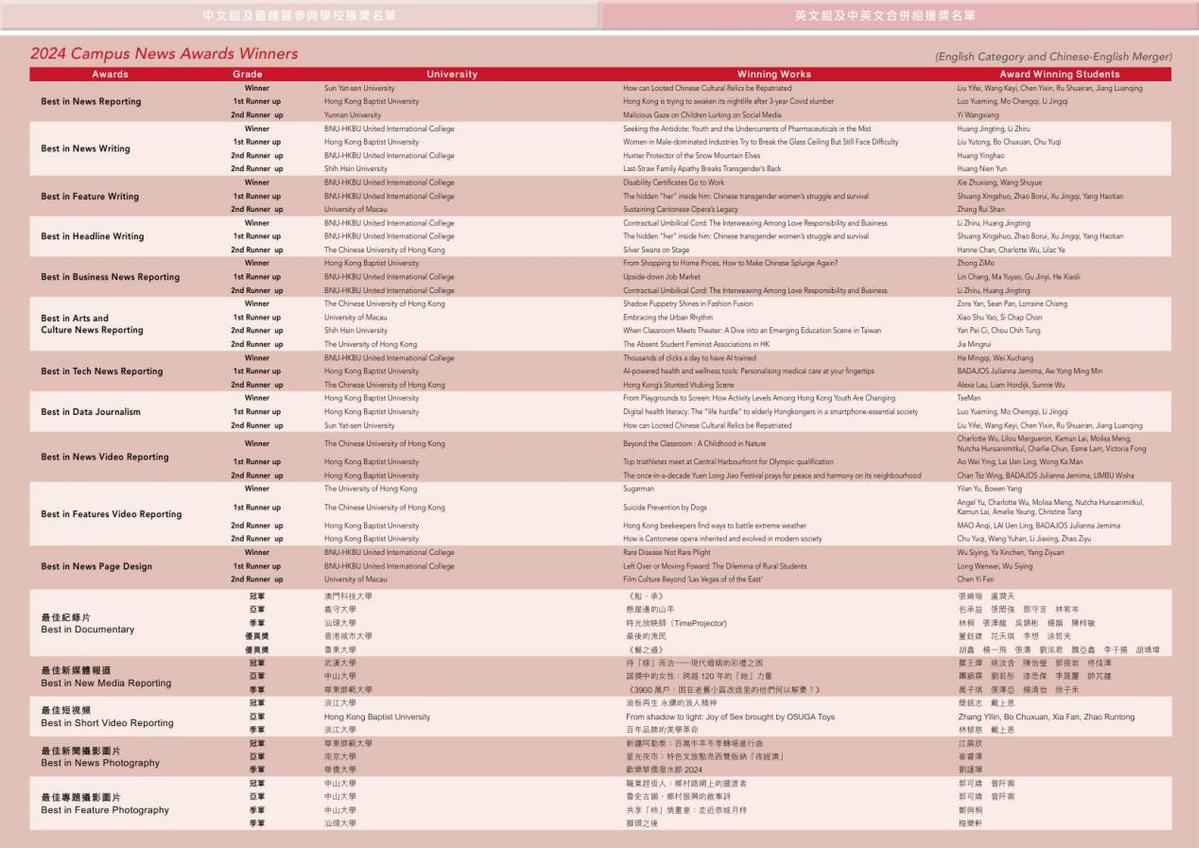Select the Award Winning Students header
1199x848 pixels.
pyautogui.click(x=1059, y=74)
